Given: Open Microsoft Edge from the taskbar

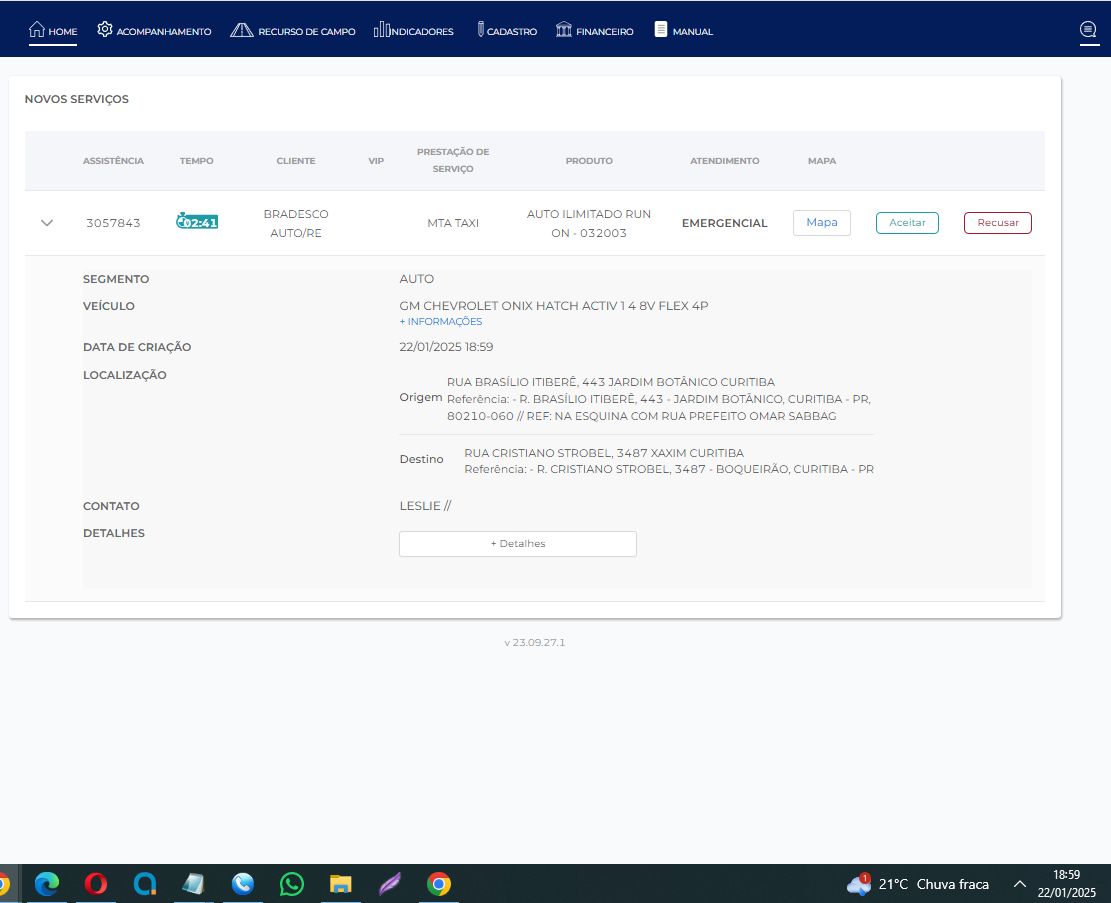Looking at the screenshot, I should pyautogui.click(x=47, y=884).
